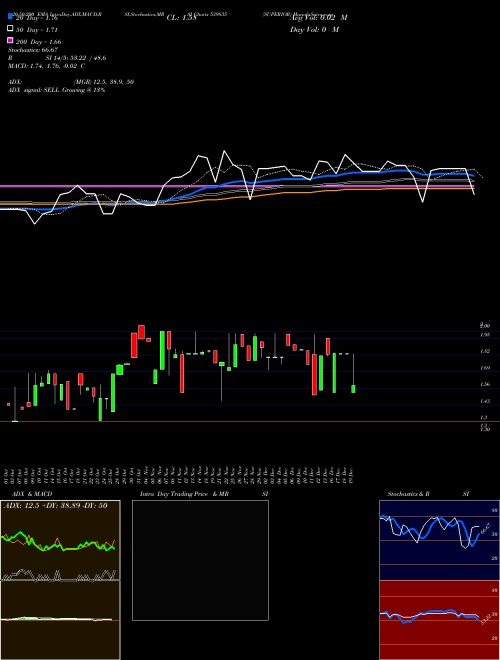Click the 'SI 14/5: 33.22 / 48.6' value

[x=75, y=58]
